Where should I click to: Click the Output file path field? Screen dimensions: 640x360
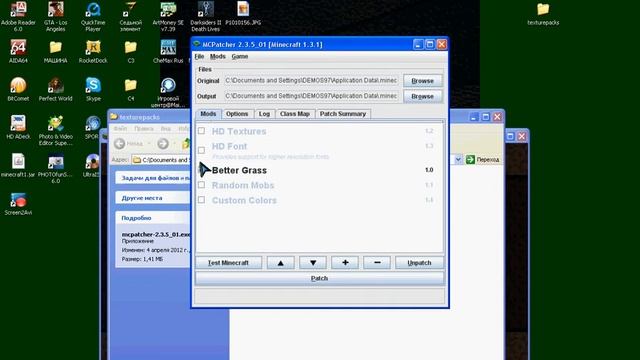click(x=311, y=96)
